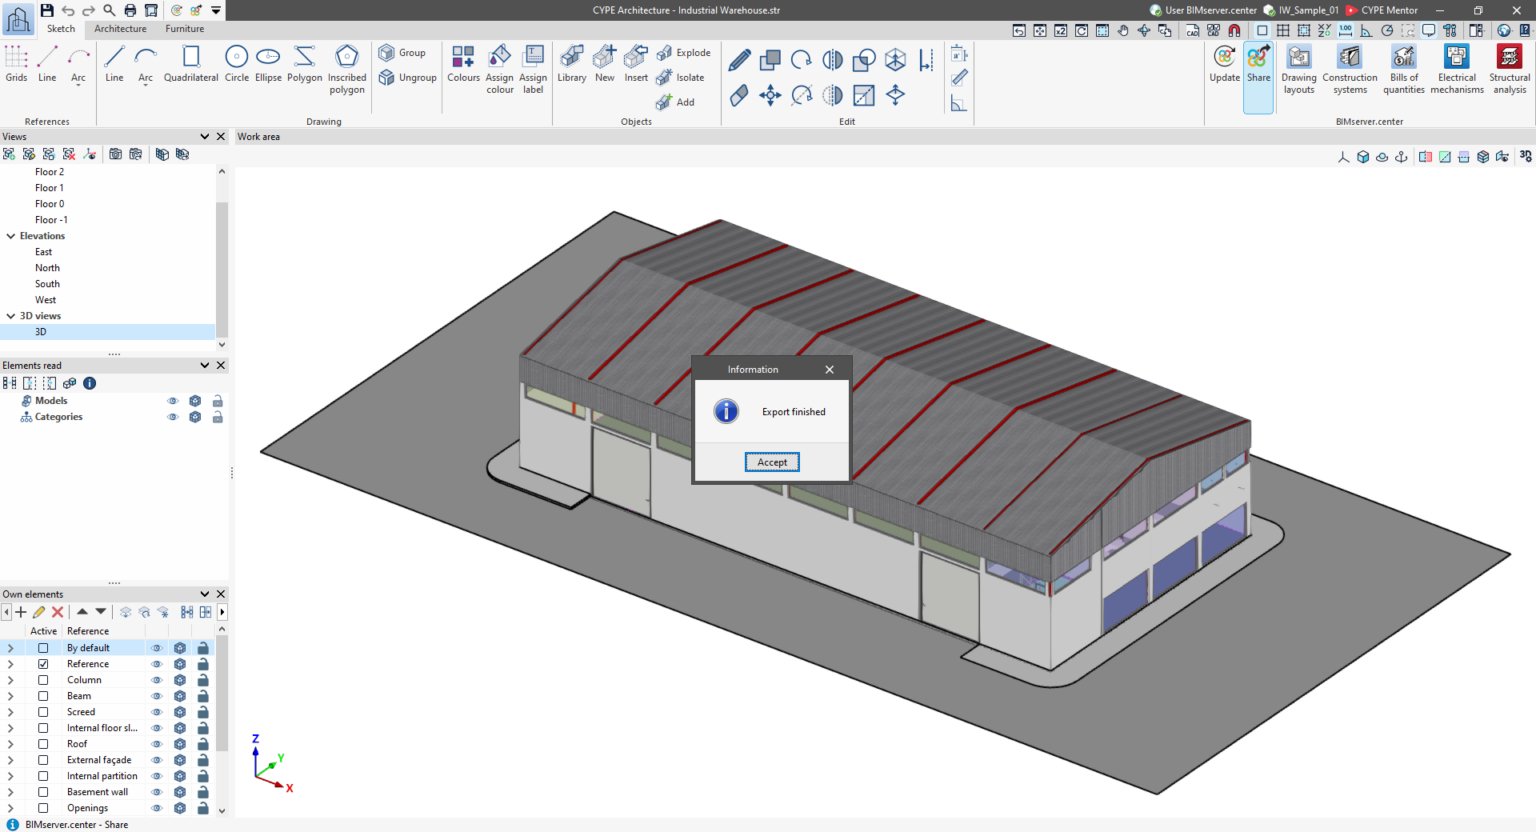Collapse the Own elements panel chevron
The width and height of the screenshot is (1536, 832).
click(205, 594)
